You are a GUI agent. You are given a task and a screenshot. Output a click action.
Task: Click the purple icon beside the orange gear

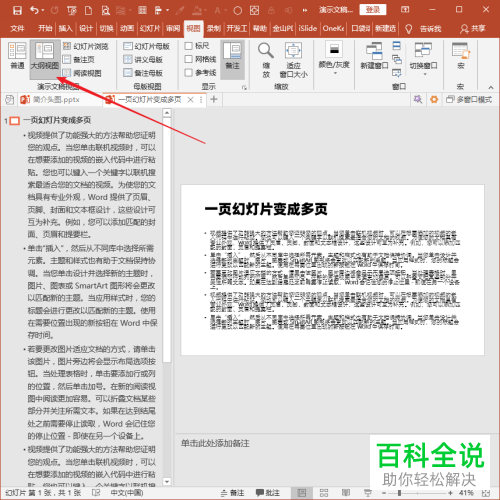[x=418, y=99]
